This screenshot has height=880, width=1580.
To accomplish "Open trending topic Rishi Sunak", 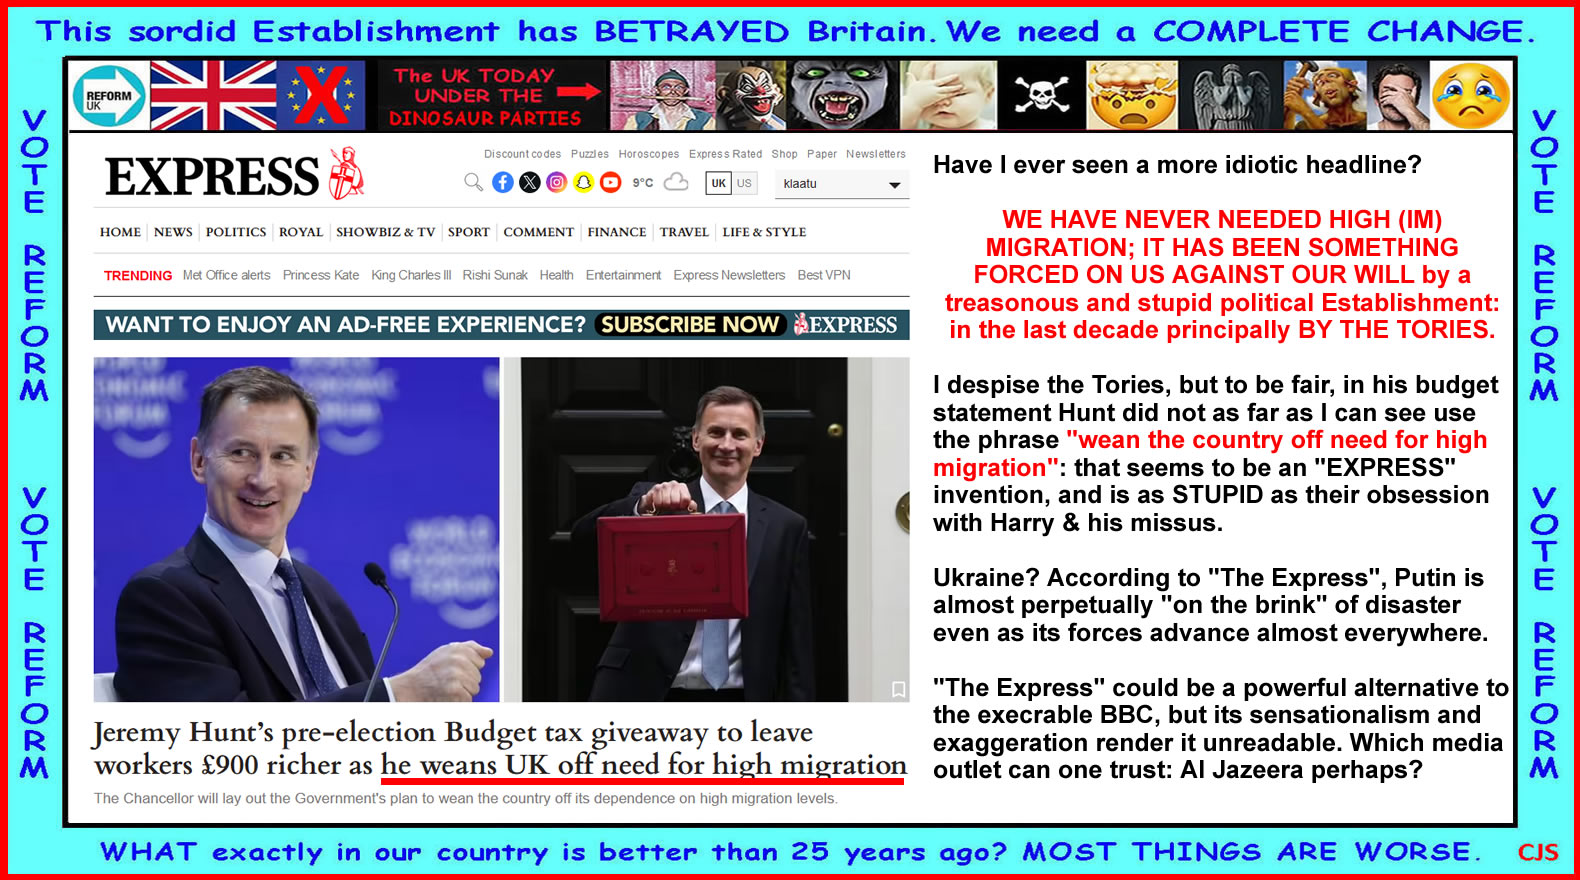I will pyautogui.click(x=495, y=275).
